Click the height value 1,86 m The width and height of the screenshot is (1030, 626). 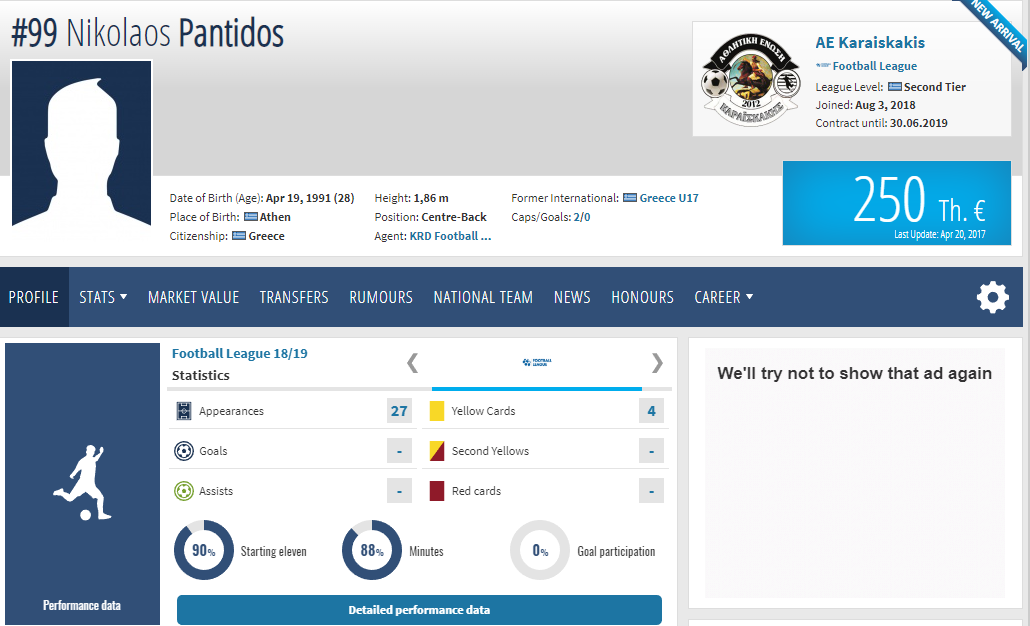431,198
